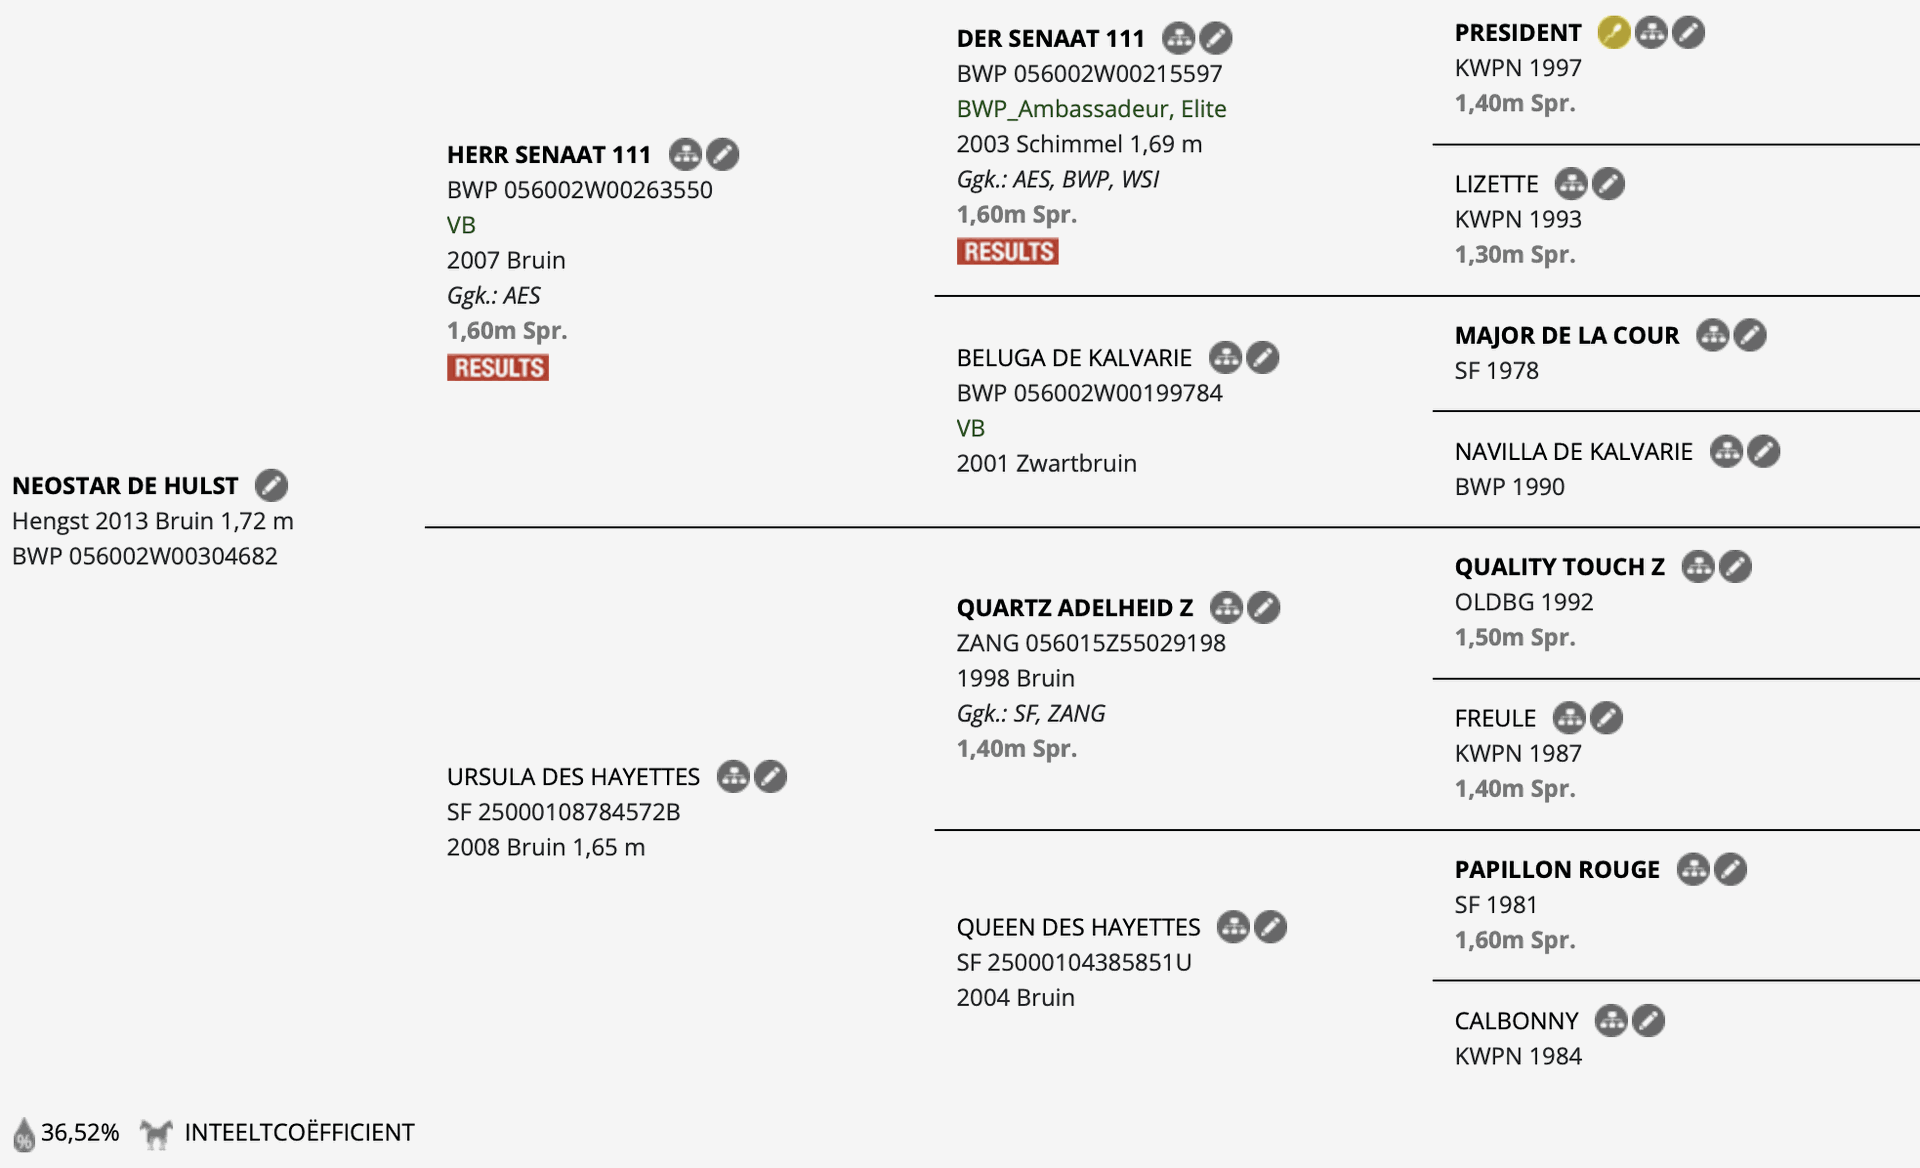1920x1168 pixels.
Task: Click the edit pencil beside DER SENAAT 111
Action: coord(1216,39)
